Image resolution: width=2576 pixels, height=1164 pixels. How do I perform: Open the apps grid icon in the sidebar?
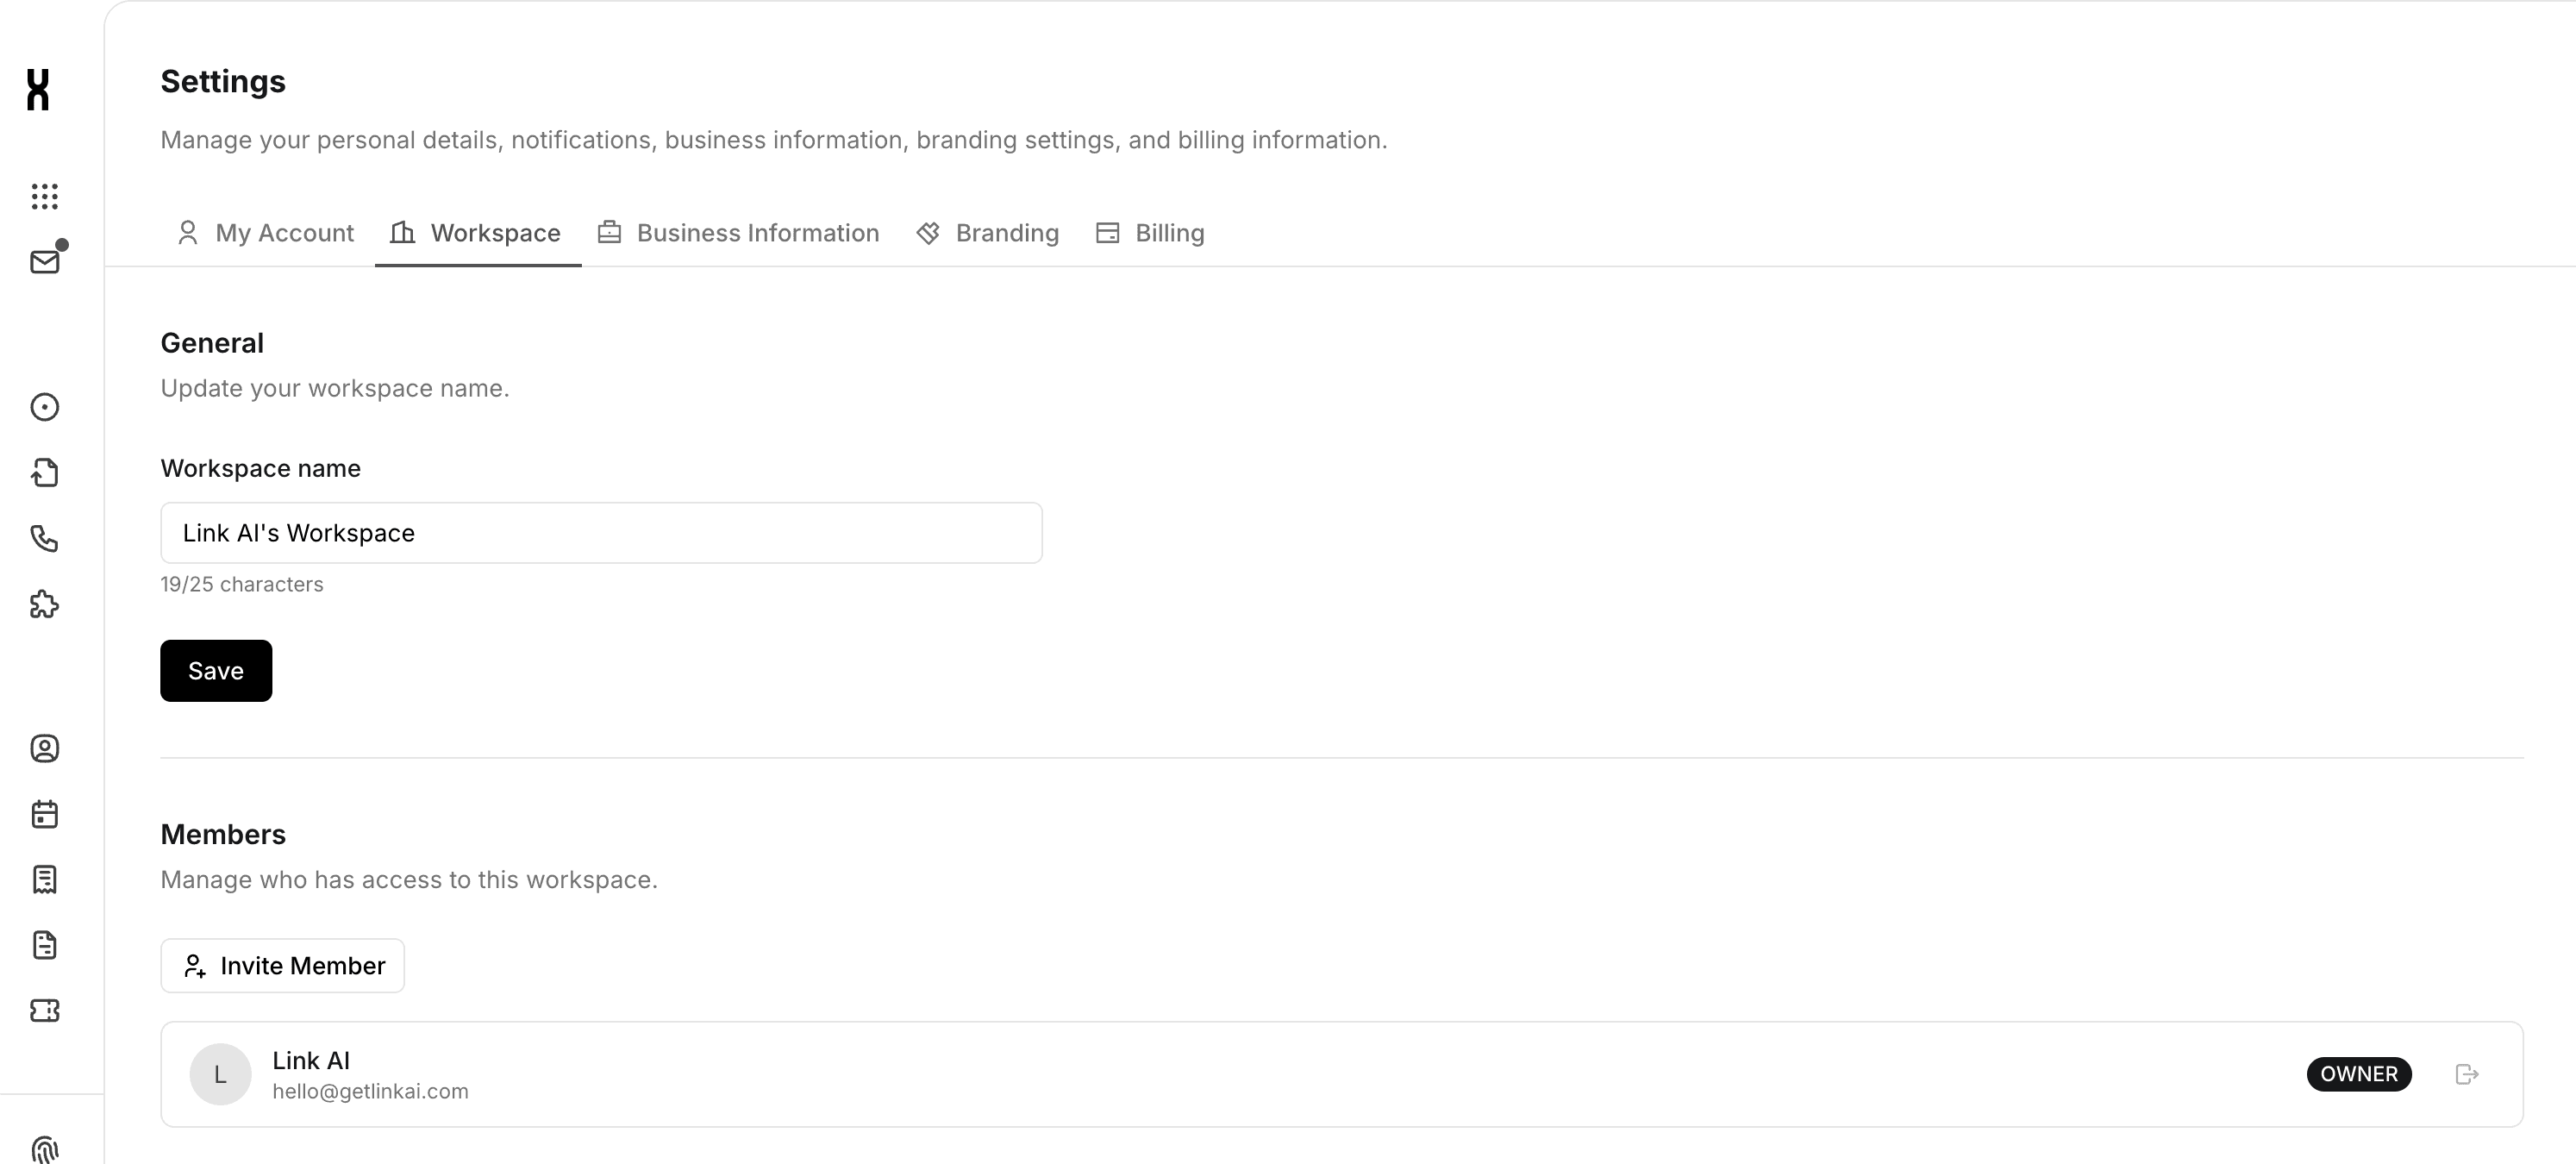tap(45, 196)
